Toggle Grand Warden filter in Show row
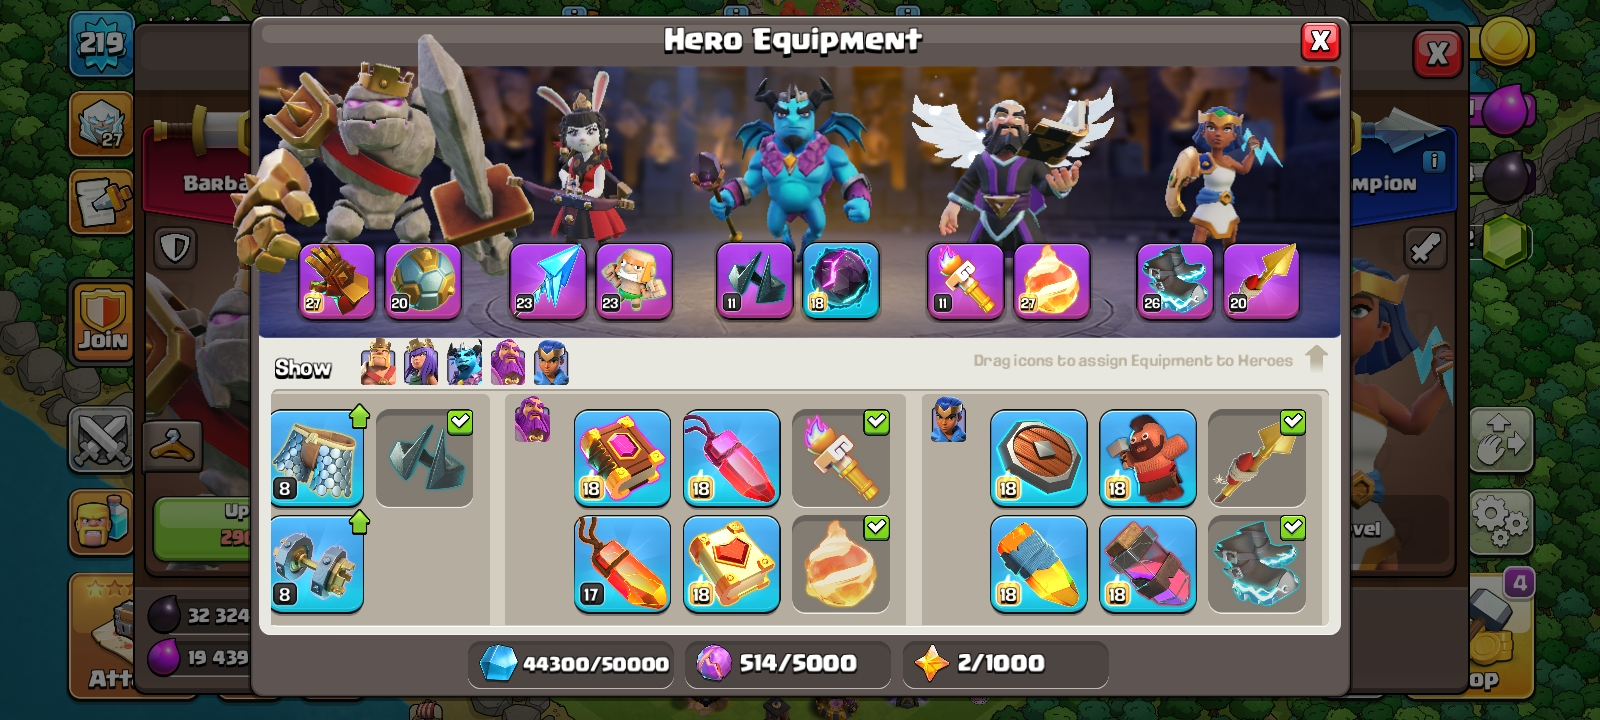This screenshot has width=1600, height=720. tap(508, 363)
